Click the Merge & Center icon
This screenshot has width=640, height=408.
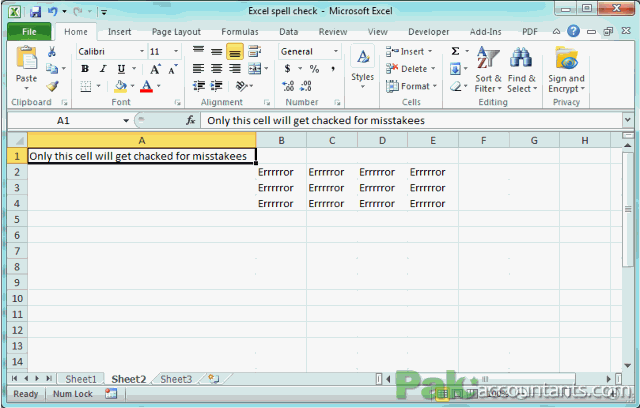(x=255, y=69)
